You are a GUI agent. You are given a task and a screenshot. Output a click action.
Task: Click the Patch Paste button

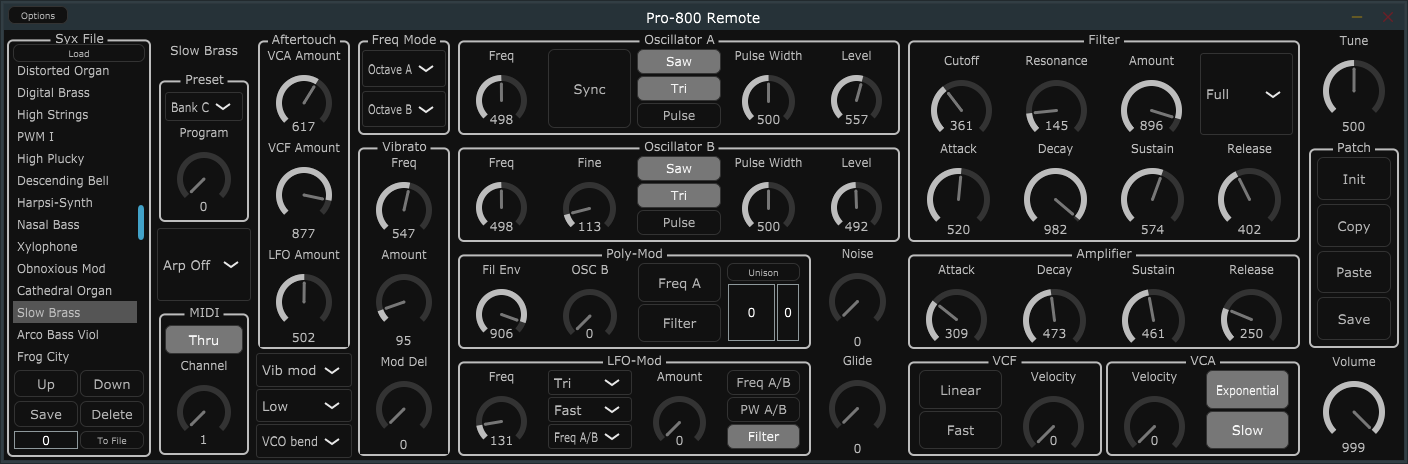(x=1353, y=272)
